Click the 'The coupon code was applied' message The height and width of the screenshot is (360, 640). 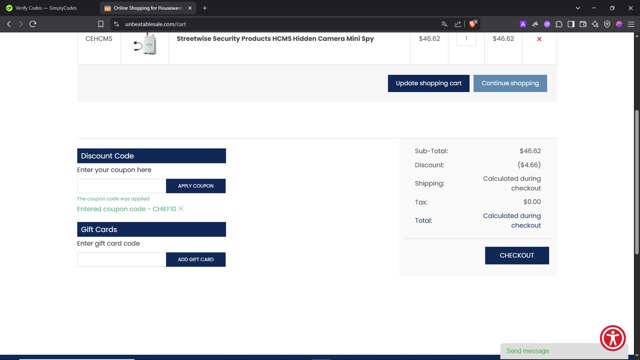tap(113, 199)
